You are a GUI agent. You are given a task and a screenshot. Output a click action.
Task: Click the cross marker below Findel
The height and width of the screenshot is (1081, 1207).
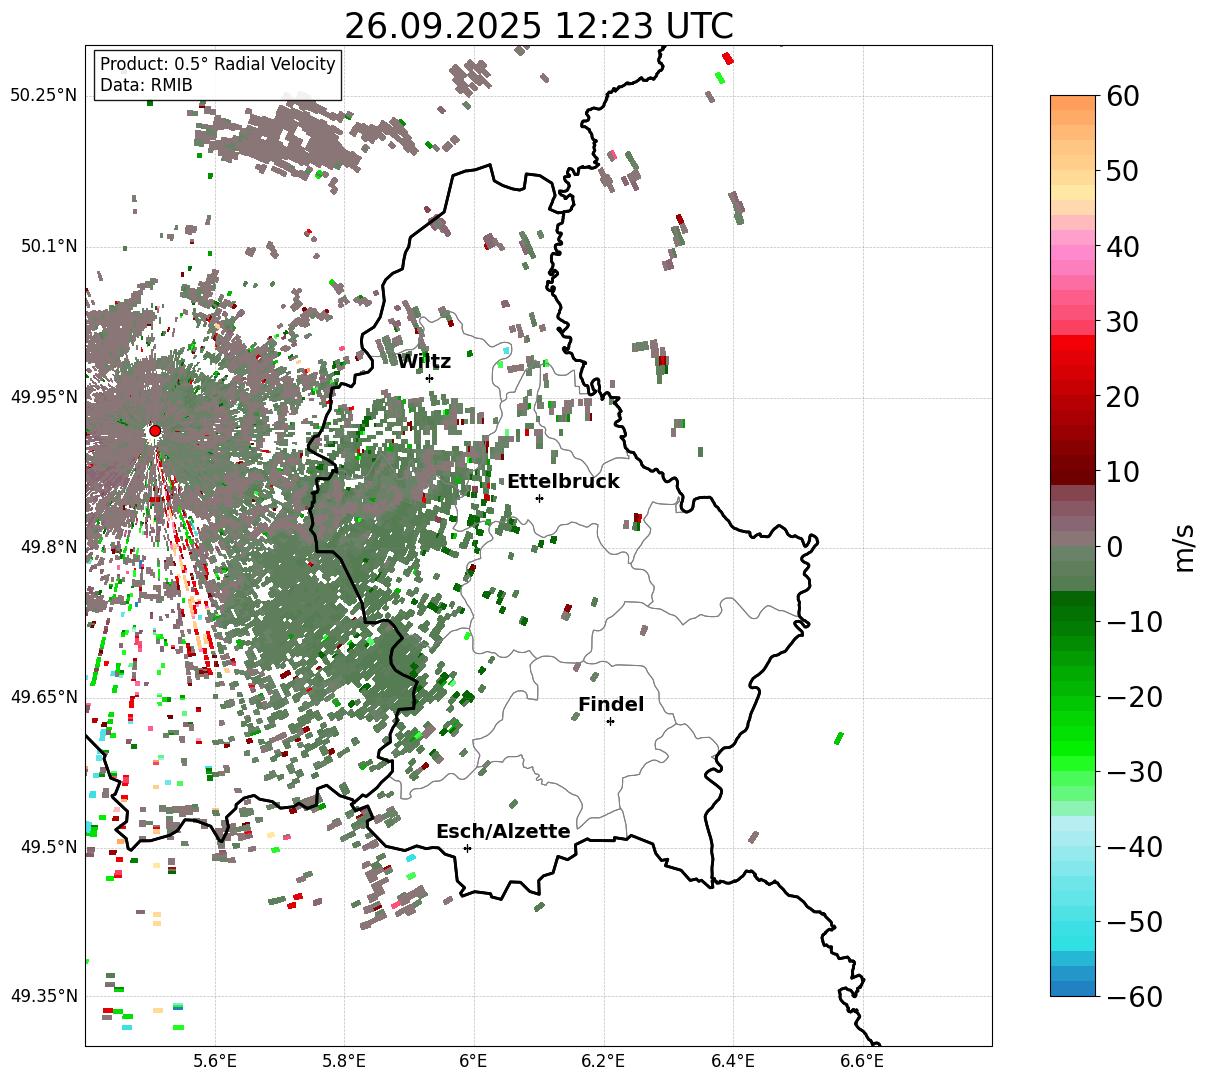point(610,721)
